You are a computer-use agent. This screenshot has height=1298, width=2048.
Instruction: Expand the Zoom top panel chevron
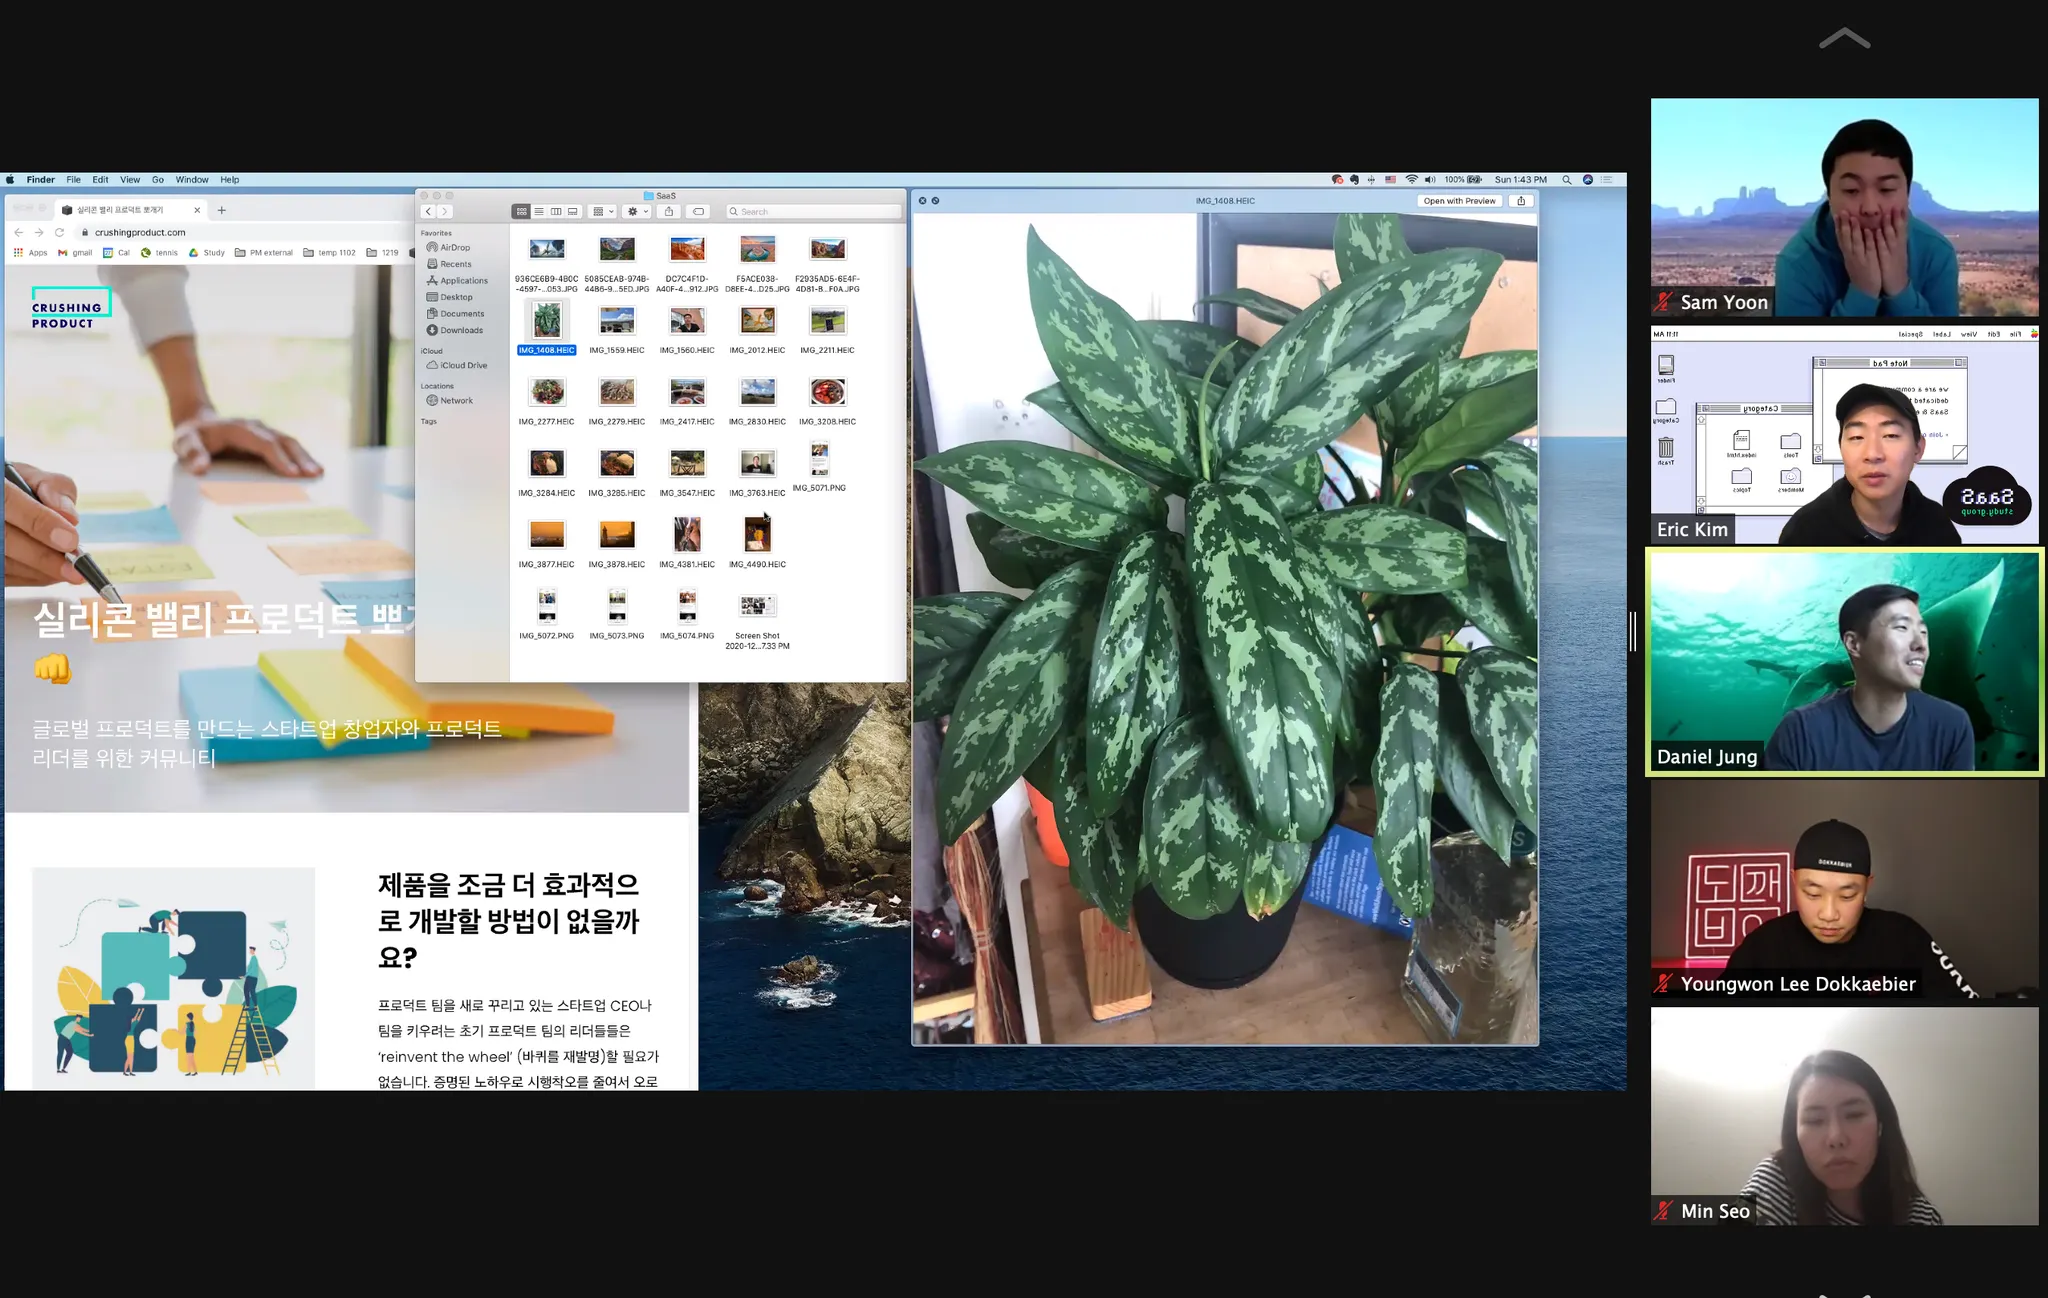[1844, 39]
